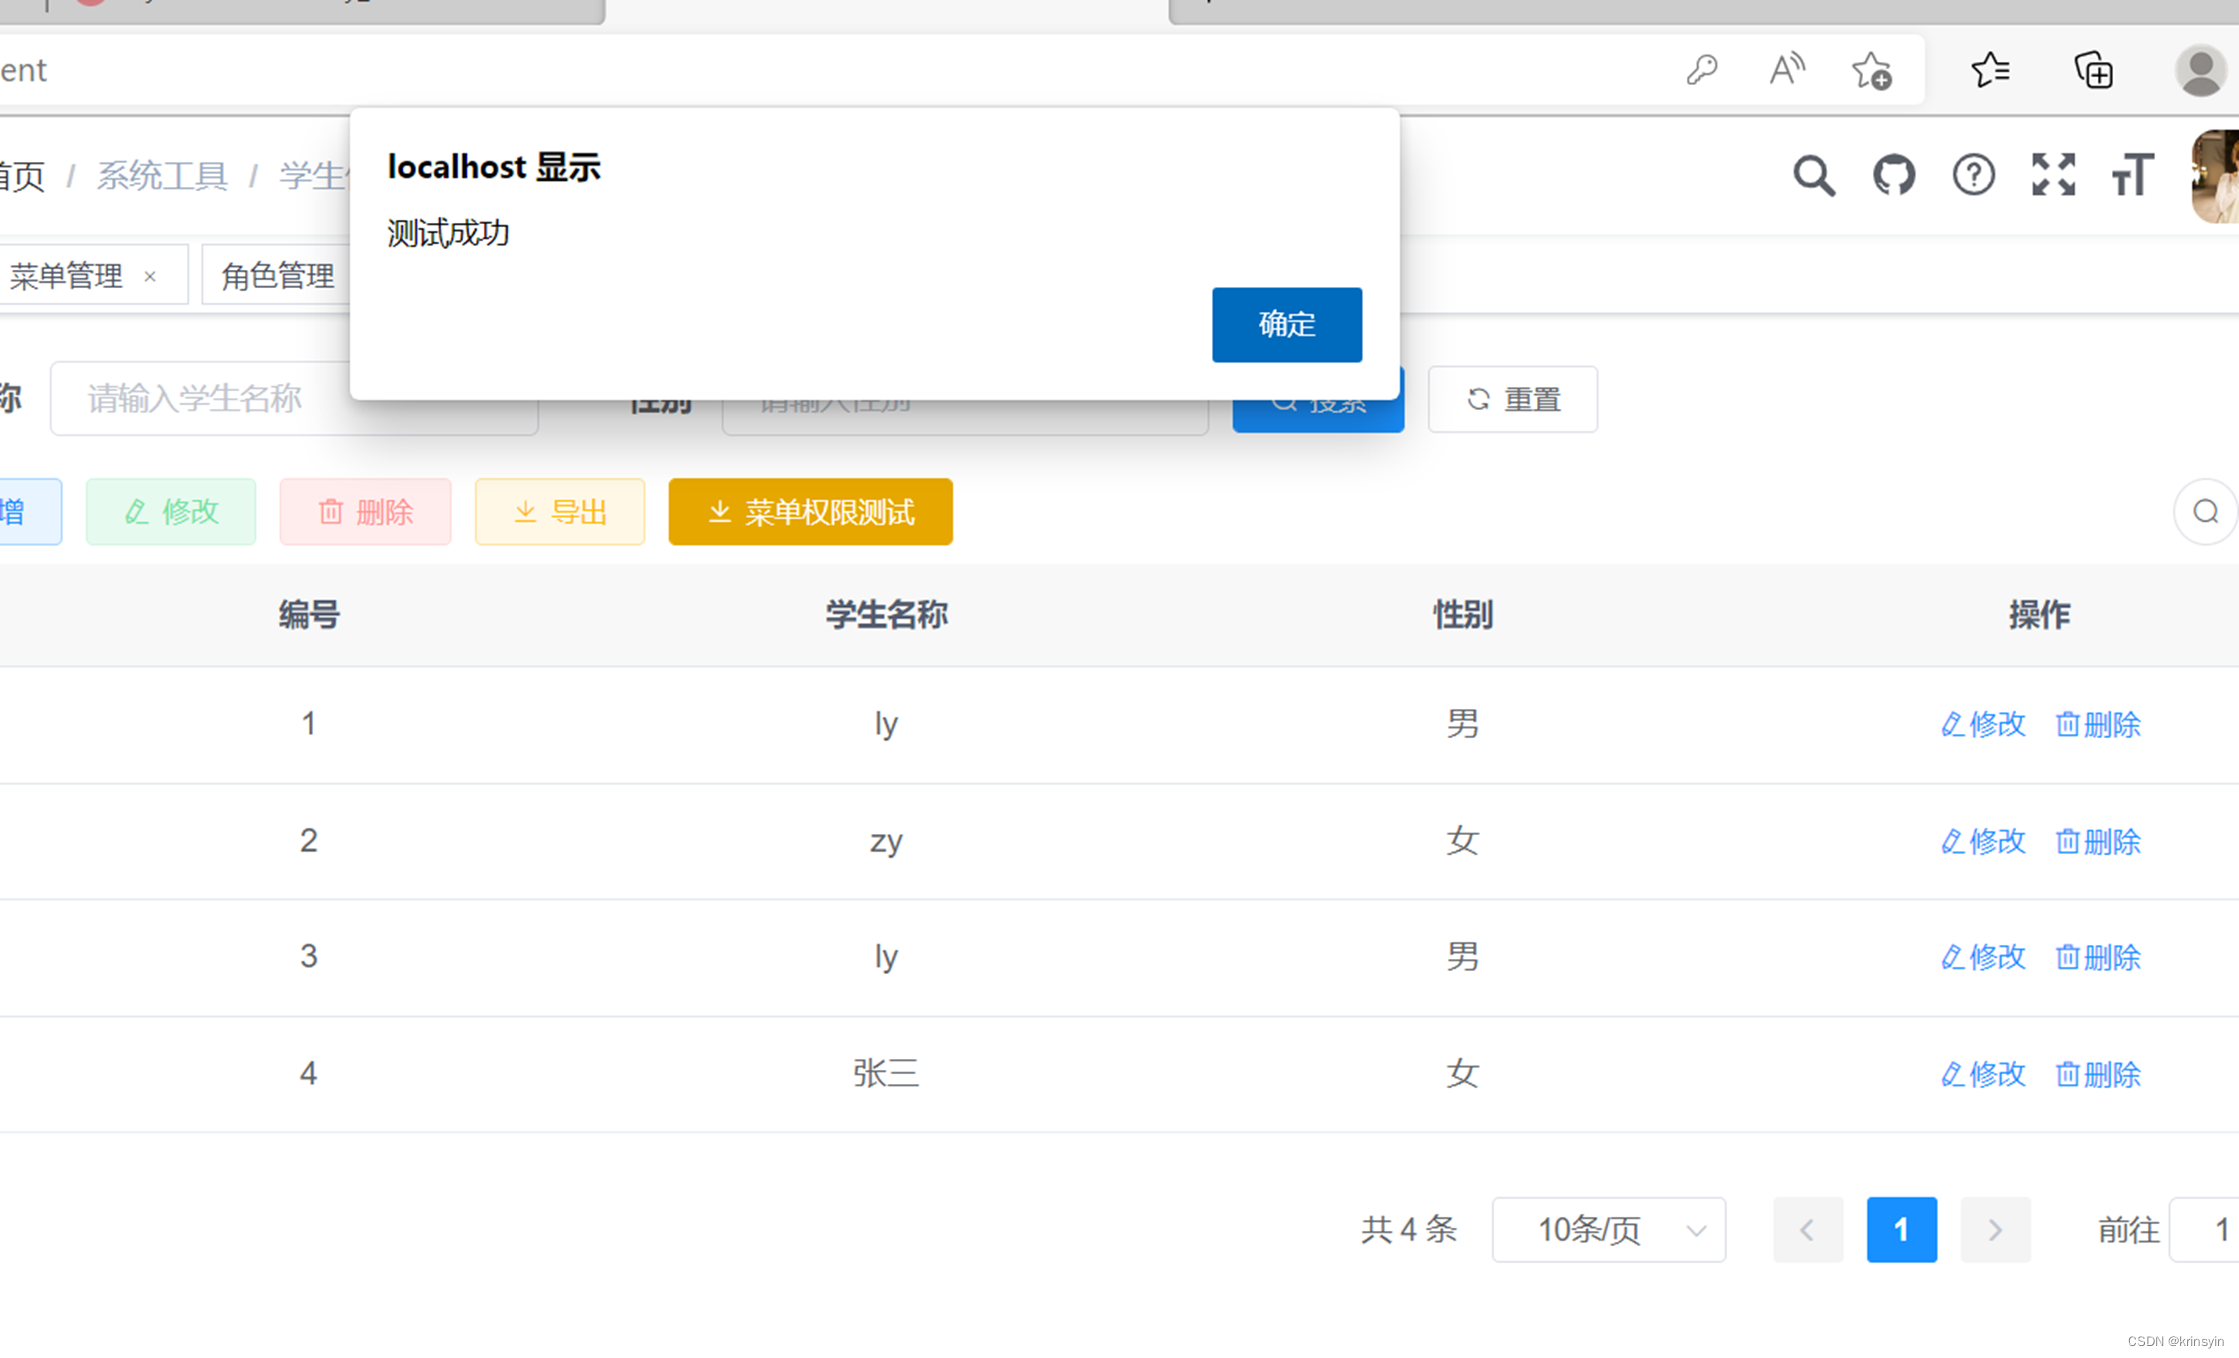Screen dimensions: 2239x1358
Task: Close the 菜单管理 tab
Action: point(151,275)
